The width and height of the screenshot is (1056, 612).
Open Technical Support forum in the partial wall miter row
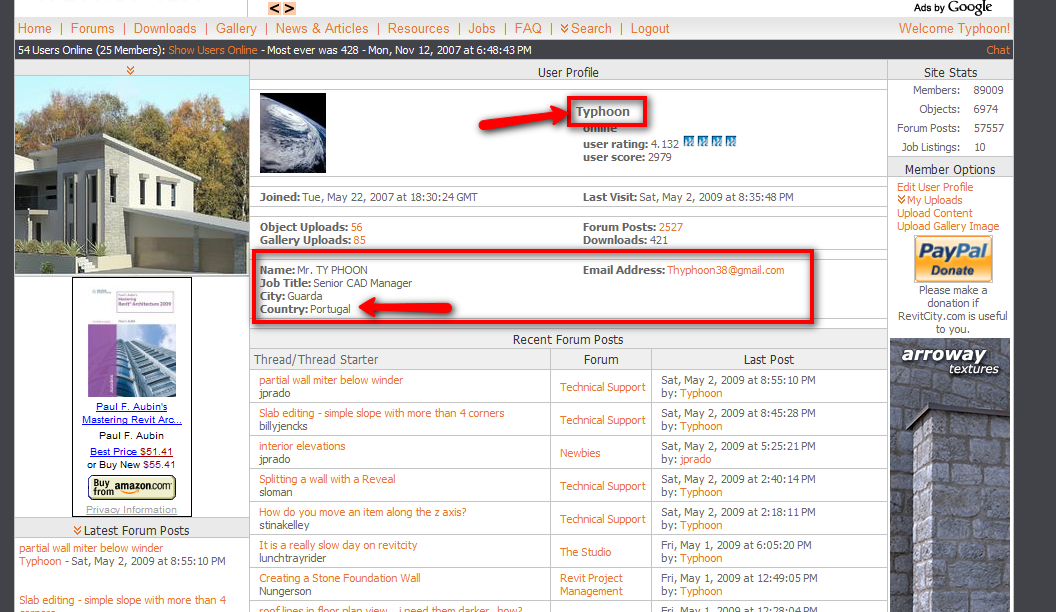602,386
